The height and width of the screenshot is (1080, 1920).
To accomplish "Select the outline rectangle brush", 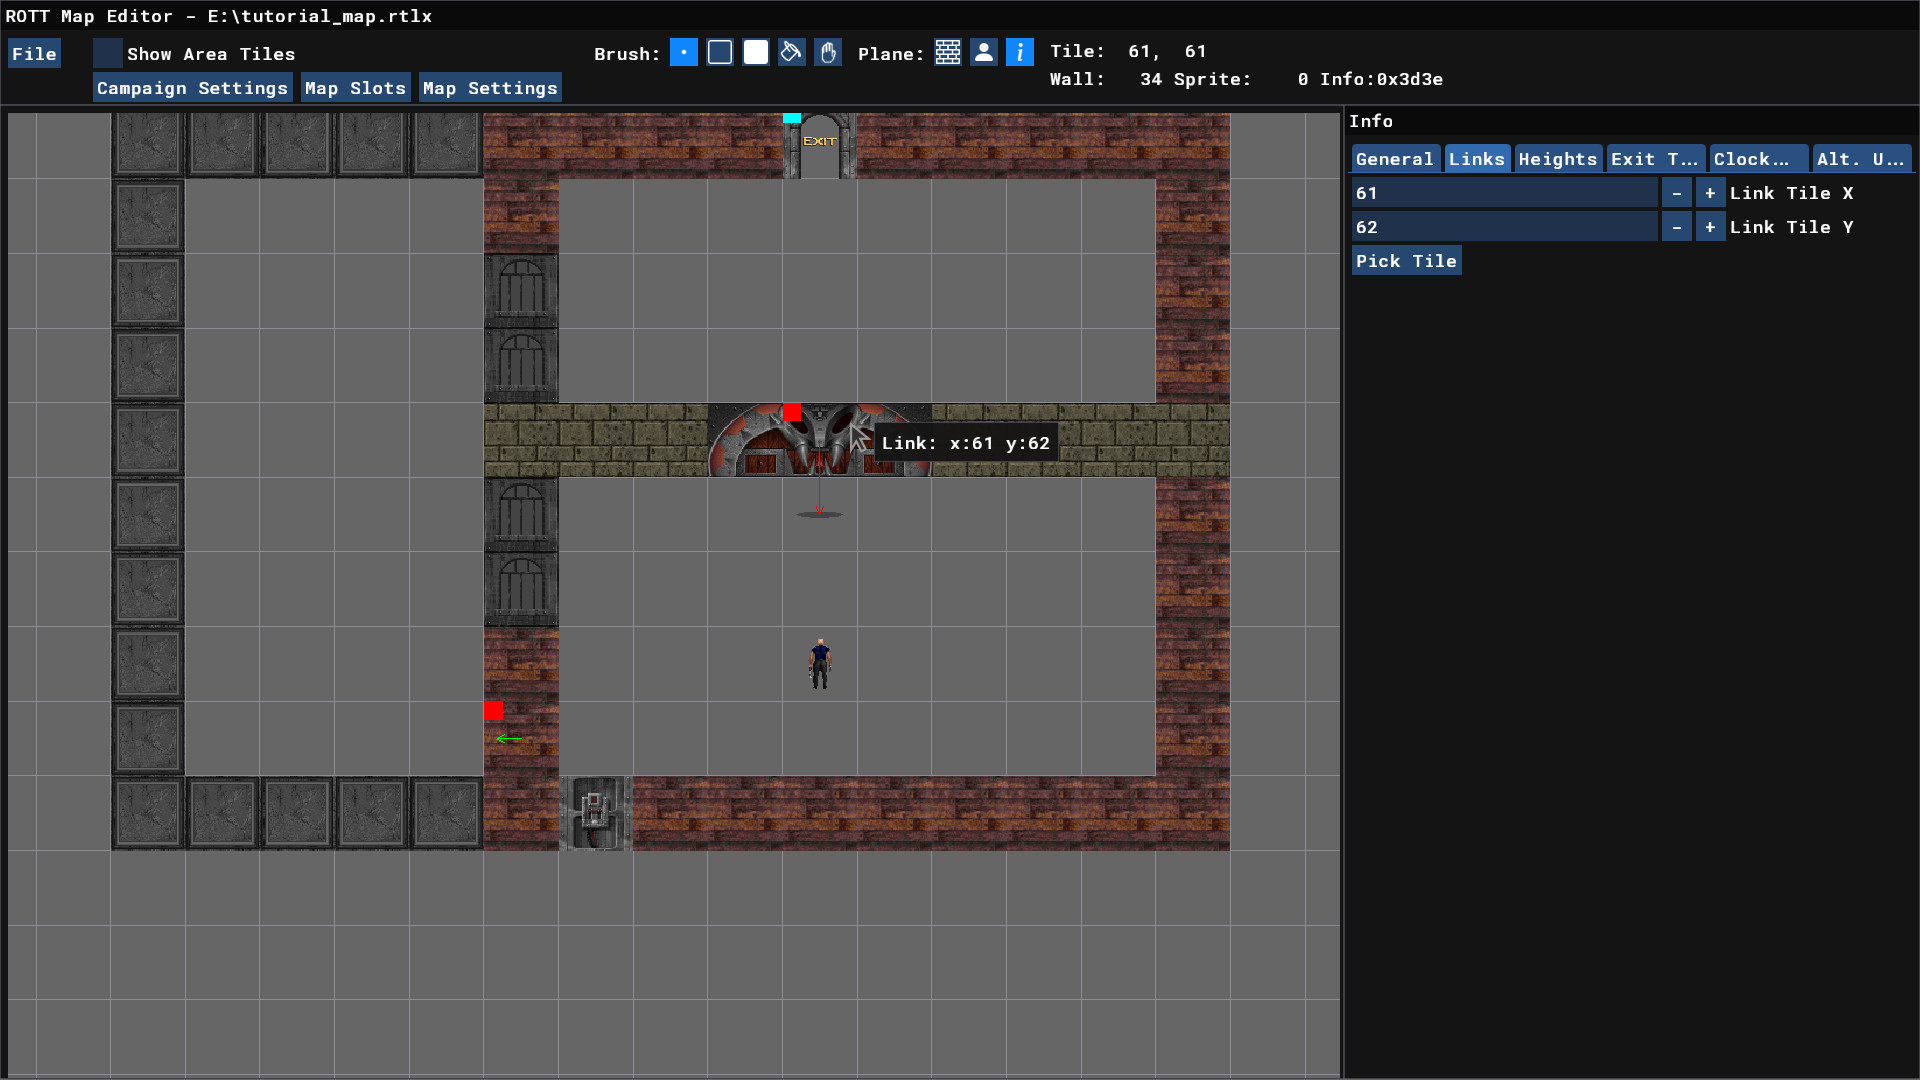I will [x=720, y=53].
